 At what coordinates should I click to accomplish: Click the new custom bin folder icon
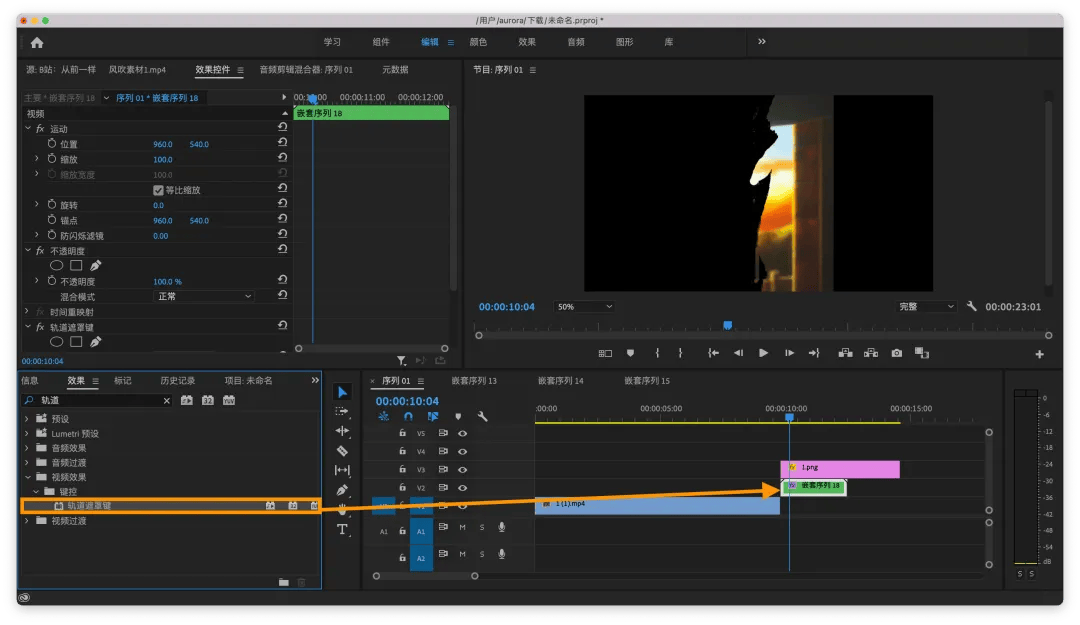pos(284,582)
